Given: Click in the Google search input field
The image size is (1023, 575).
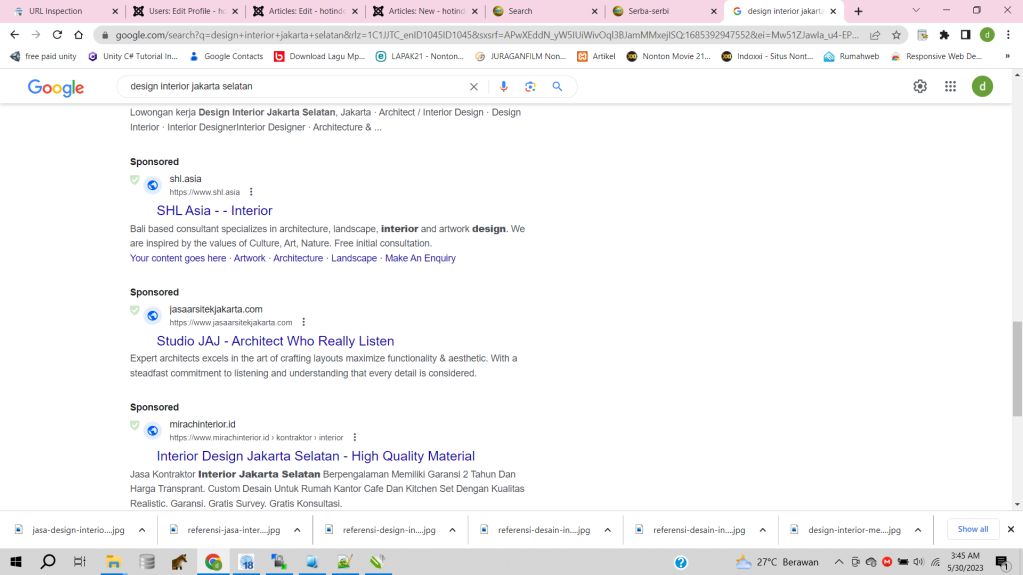Looking at the screenshot, I should pos(295,87).
